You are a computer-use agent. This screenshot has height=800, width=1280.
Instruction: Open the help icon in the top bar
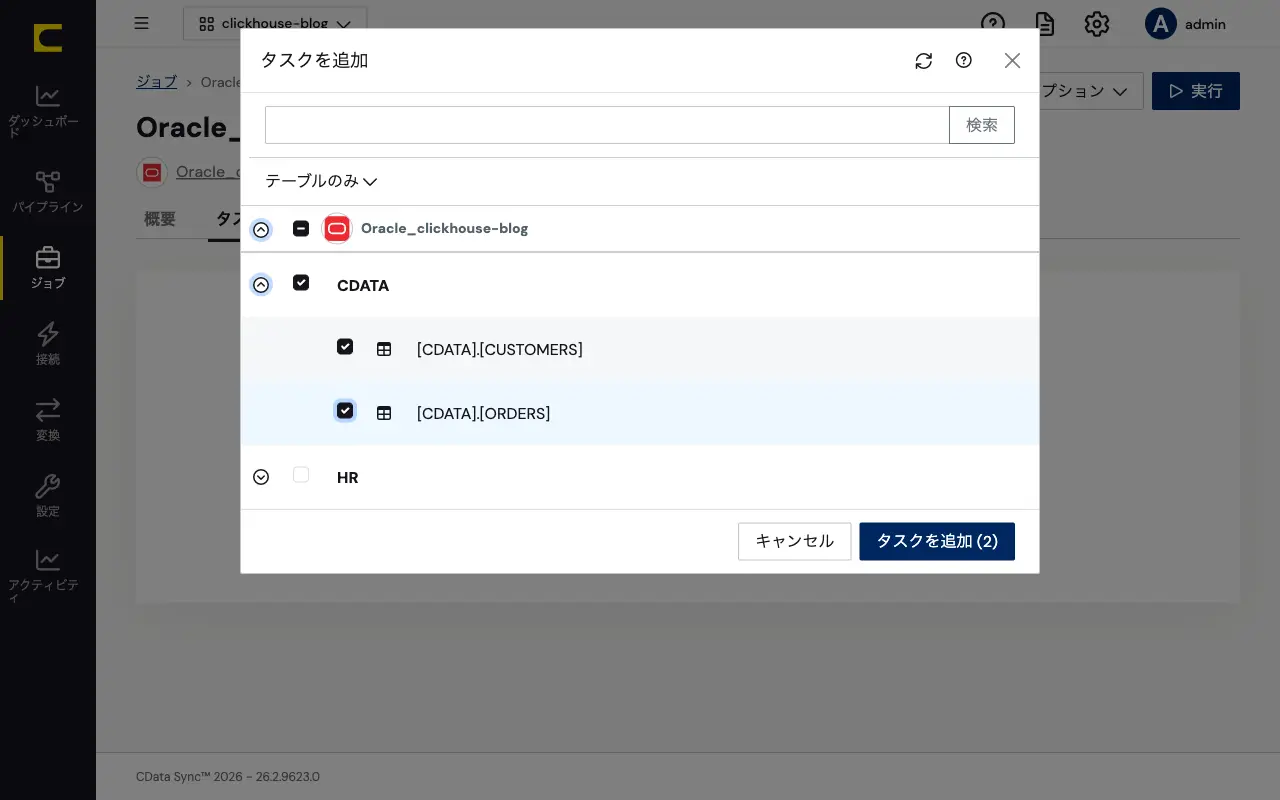pyautogui.click(x=992, y=24)
